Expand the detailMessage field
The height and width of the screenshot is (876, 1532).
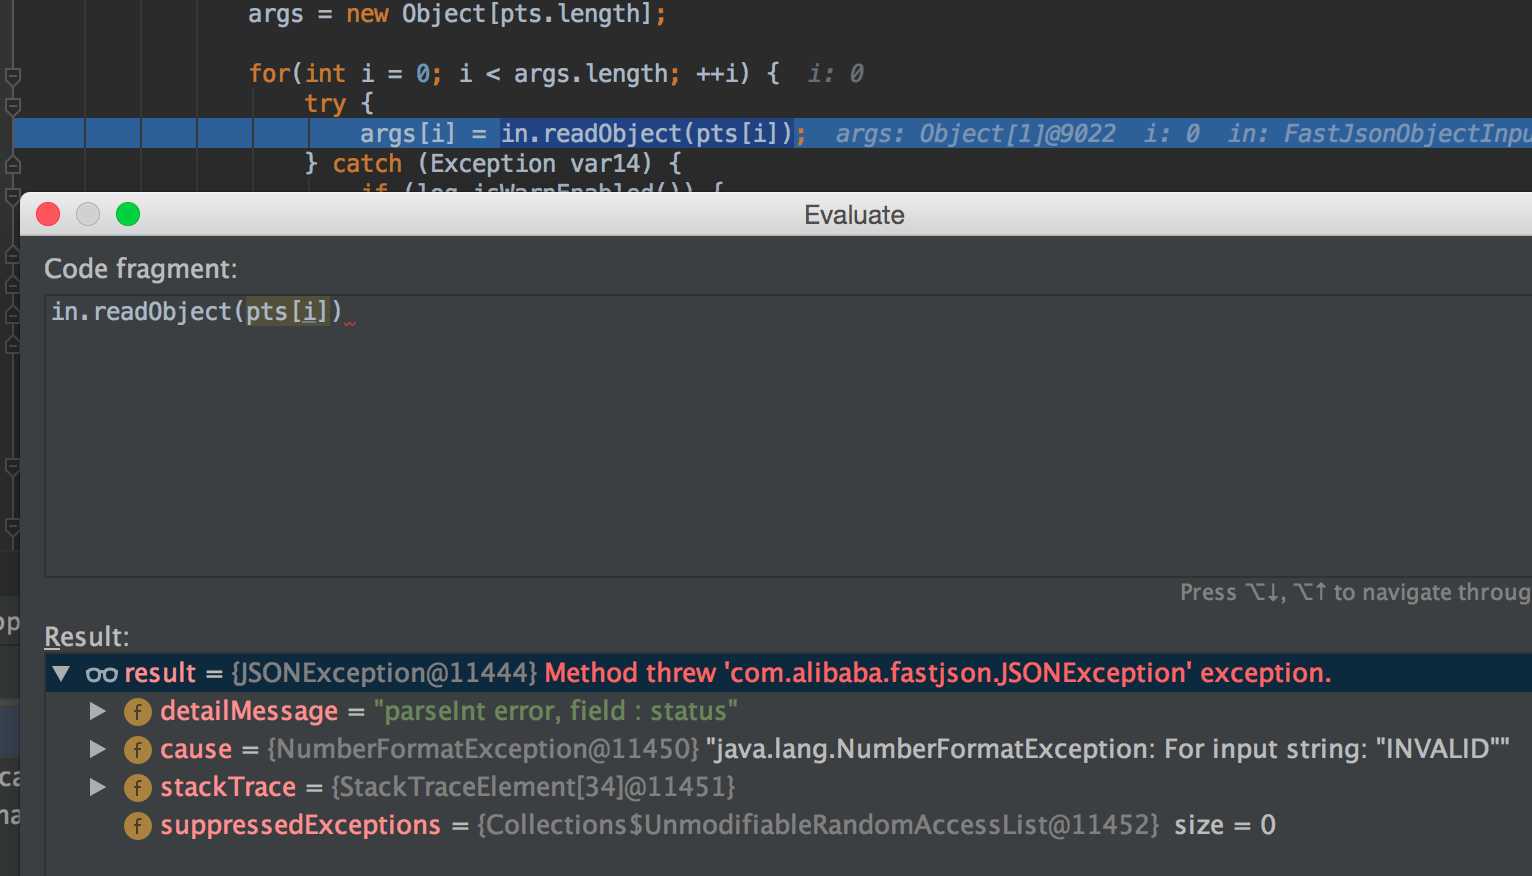[x=97, y=711]
